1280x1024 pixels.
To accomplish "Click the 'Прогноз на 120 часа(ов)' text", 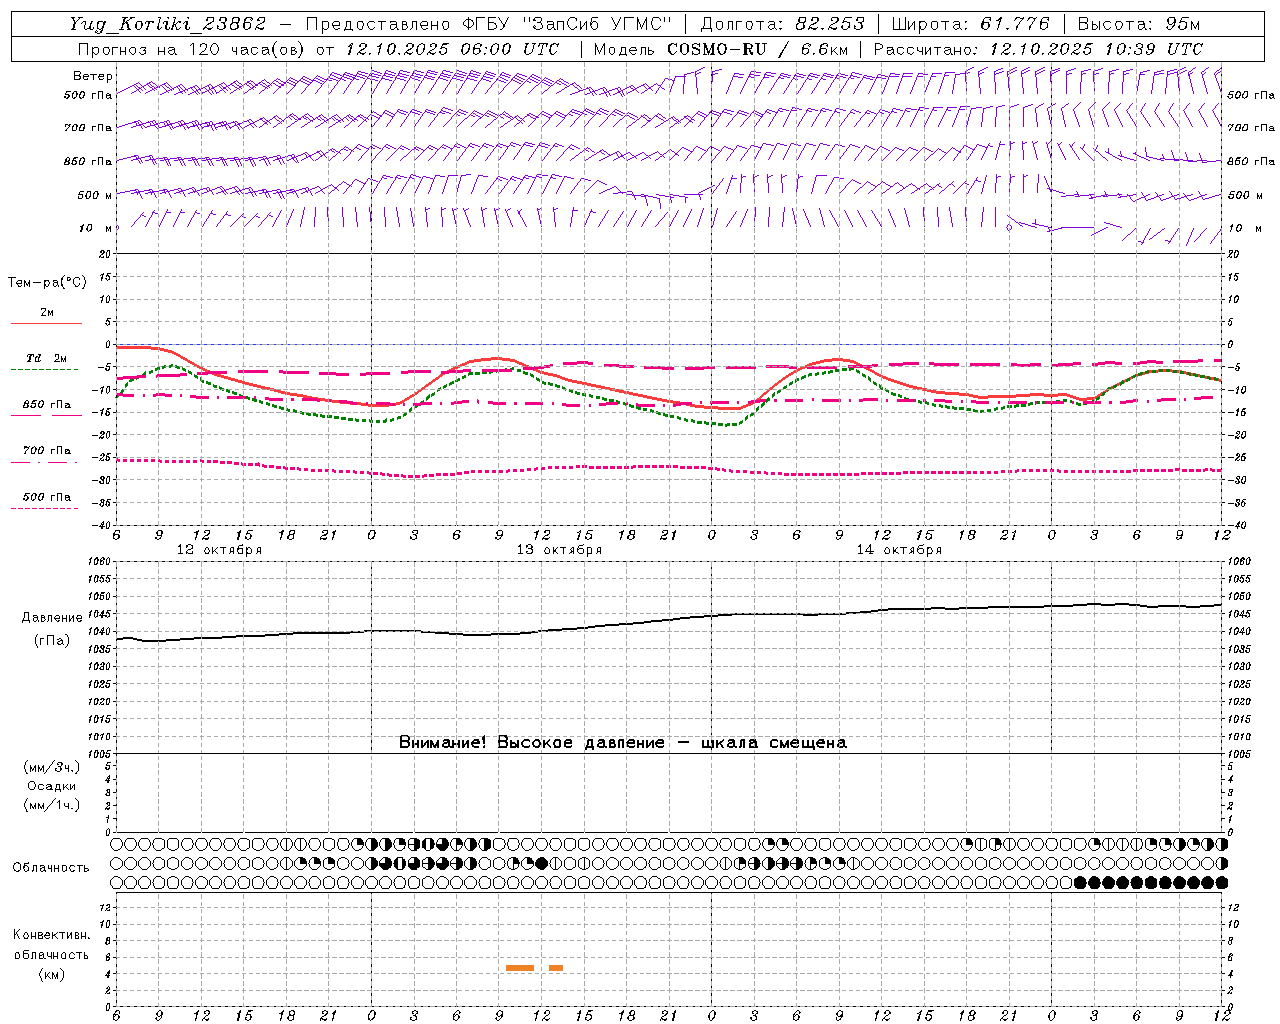I will [x=191, y=49].
